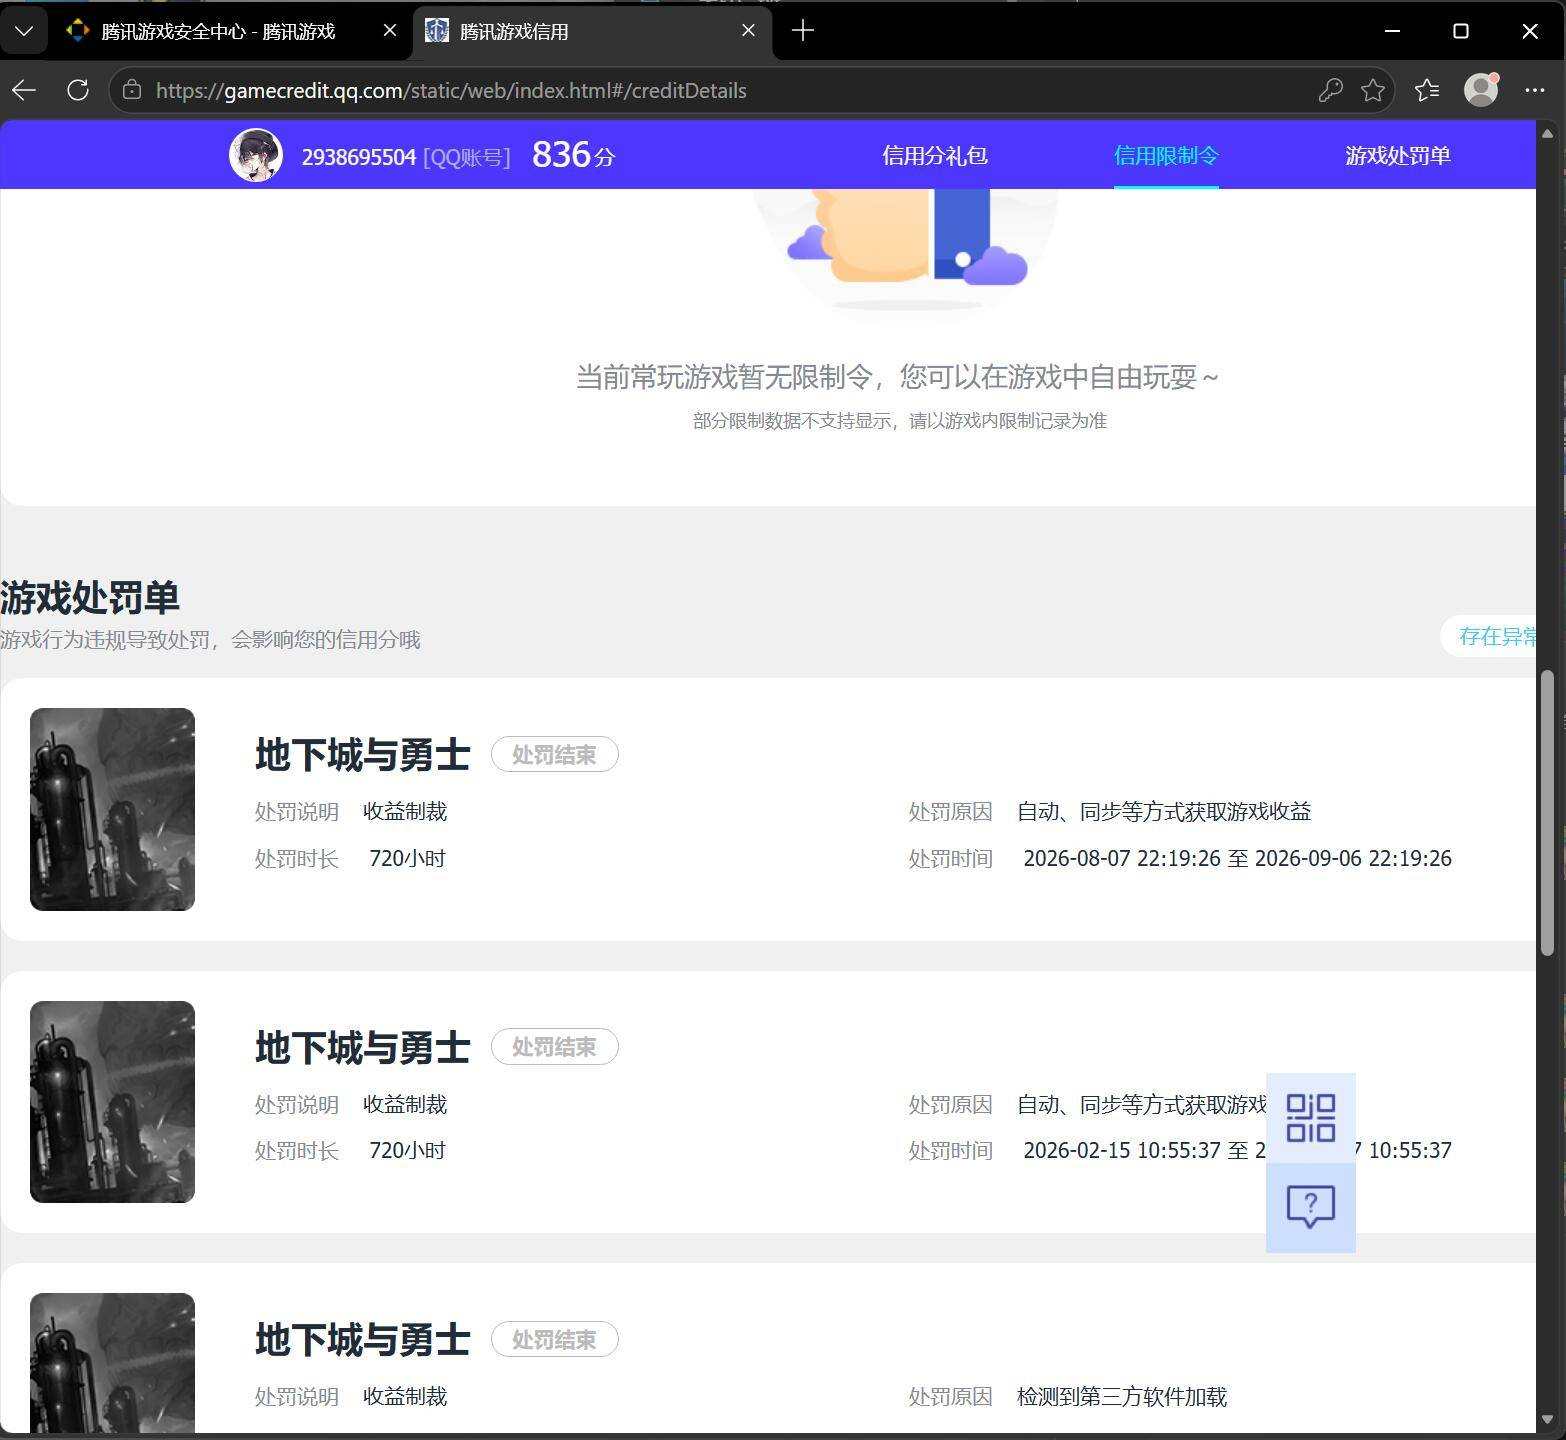Click 处罚结束 badge on the 2026-08-07 penalty

coord(554,755)
